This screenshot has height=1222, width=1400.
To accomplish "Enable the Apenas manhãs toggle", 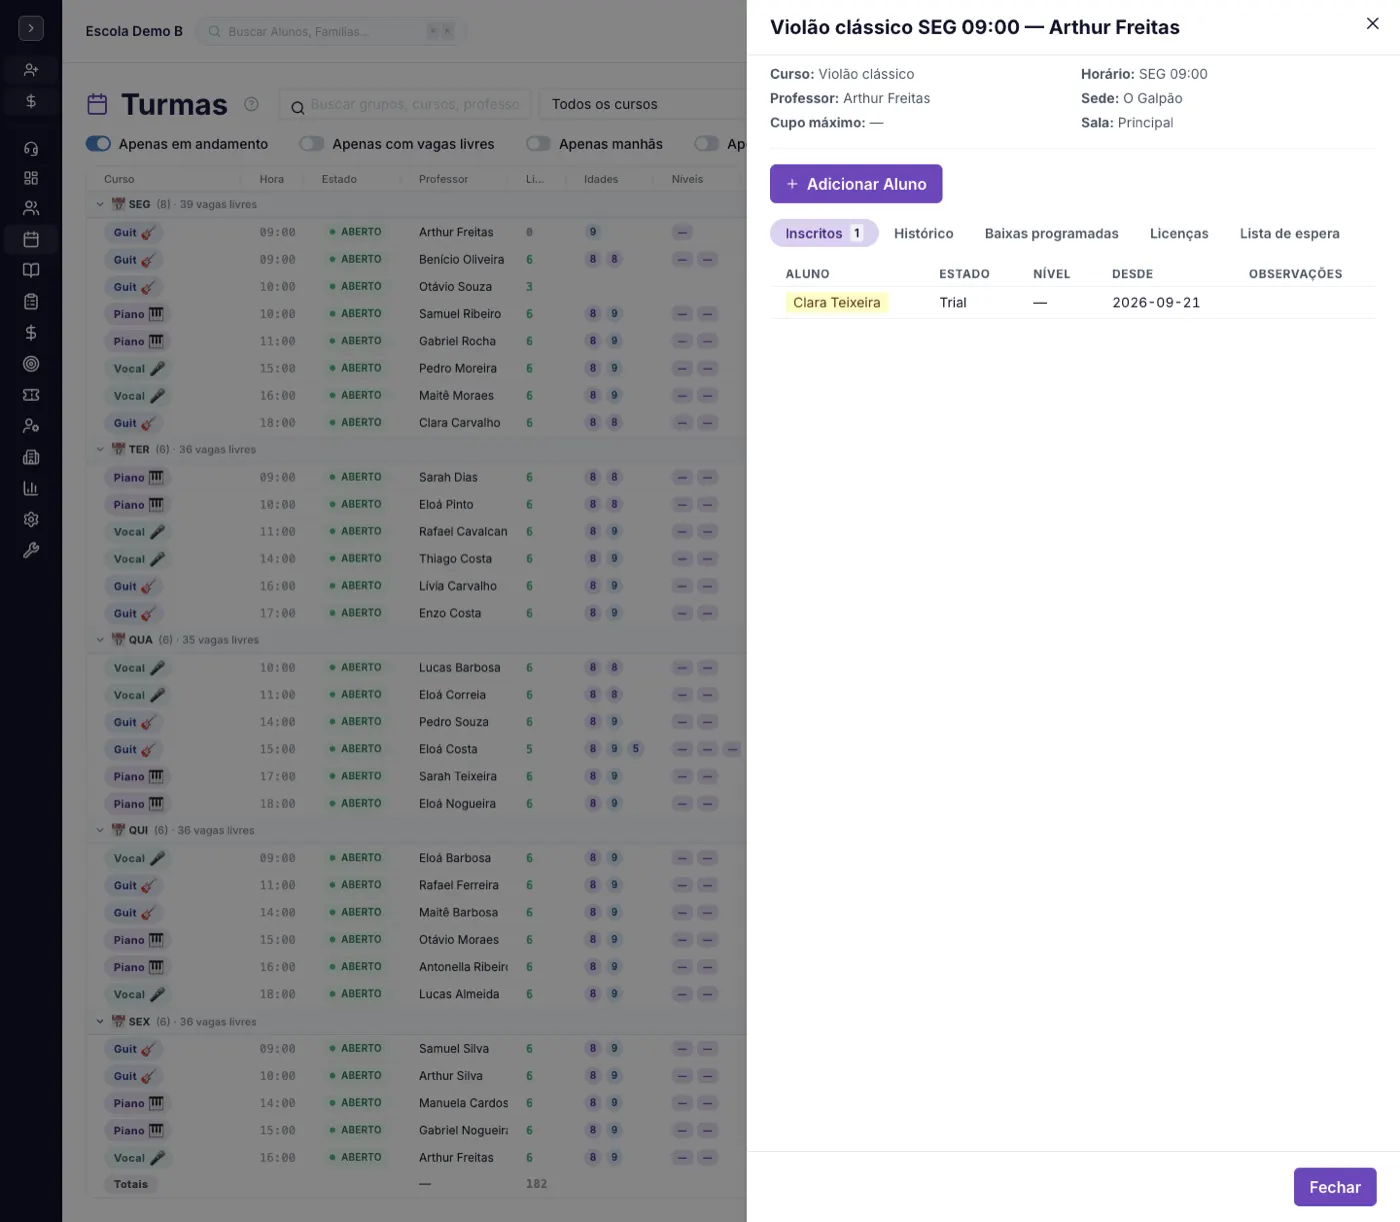I will click(539, 144).
